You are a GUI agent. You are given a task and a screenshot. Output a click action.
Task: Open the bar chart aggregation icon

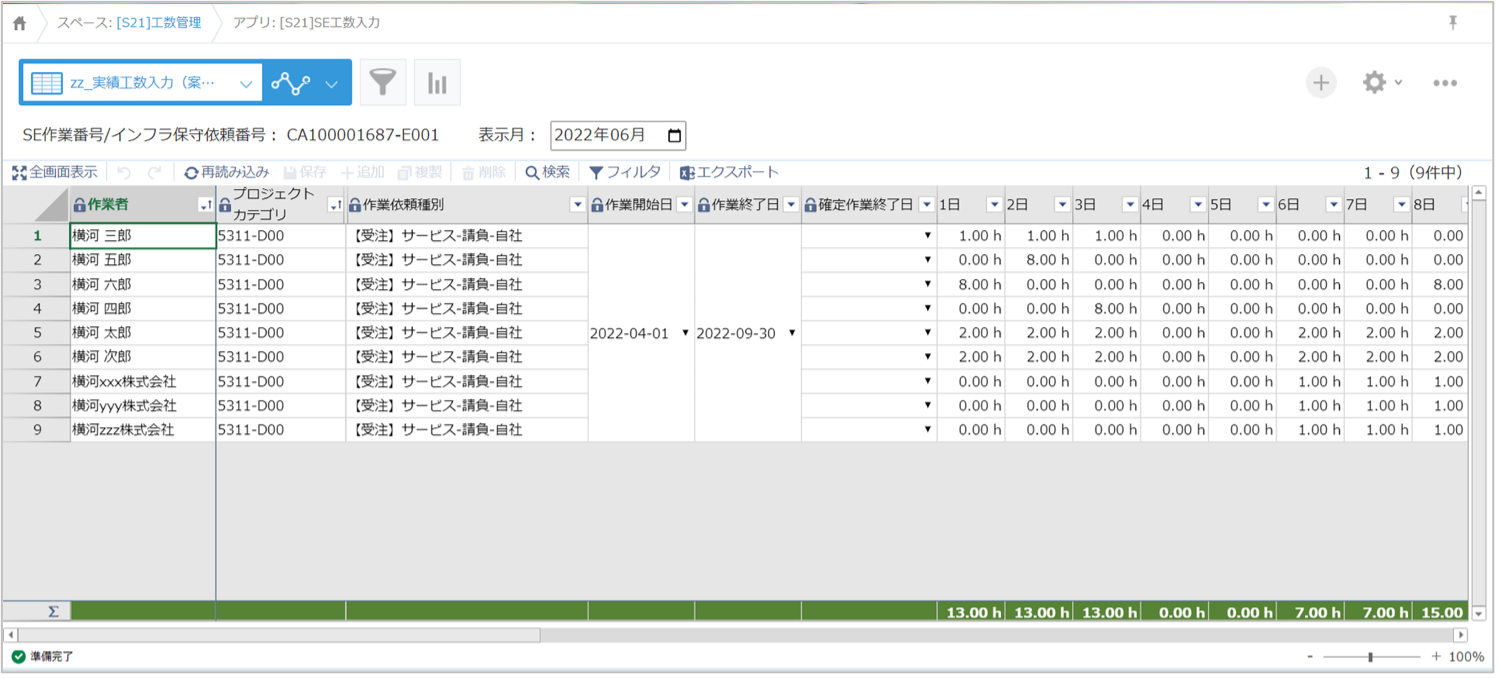[x=437, y=83]
